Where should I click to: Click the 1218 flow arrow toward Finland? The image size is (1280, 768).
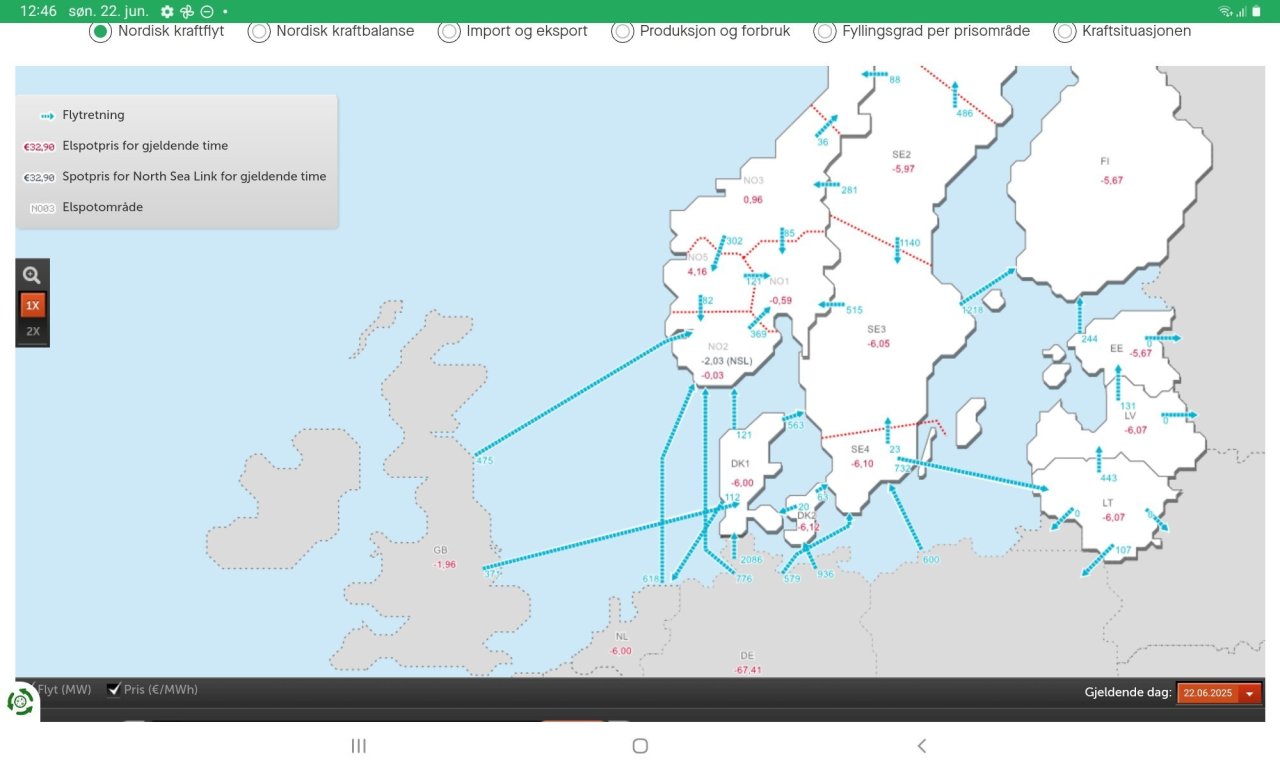click(988, 286)
